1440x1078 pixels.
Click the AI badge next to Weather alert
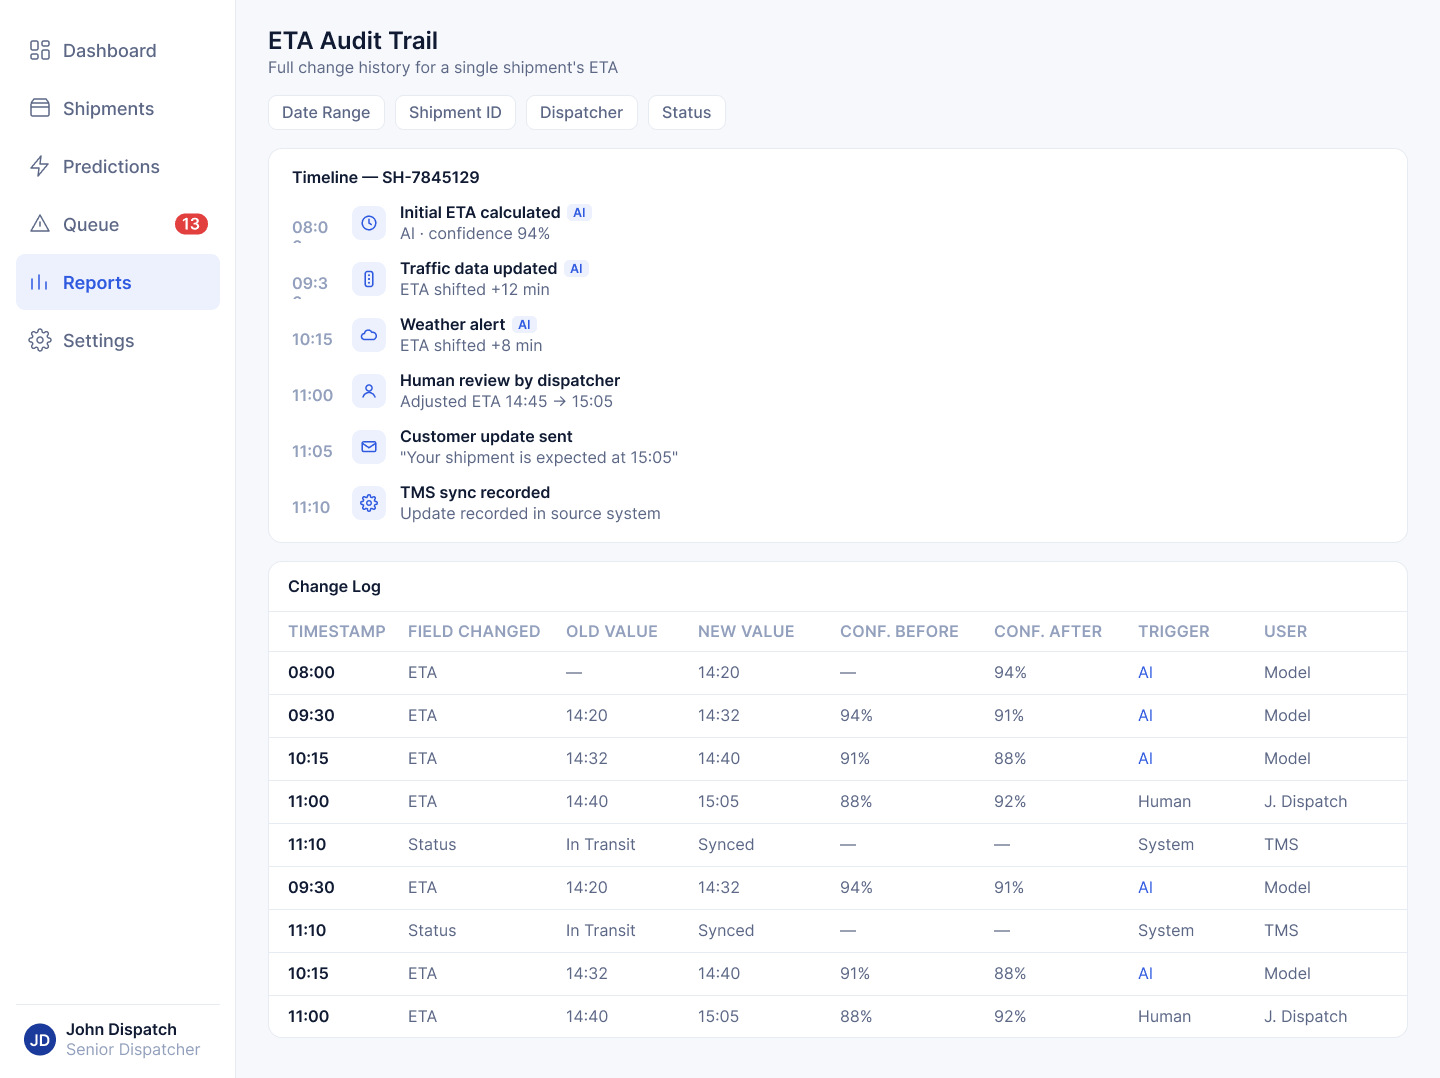[x=524, y=325]
